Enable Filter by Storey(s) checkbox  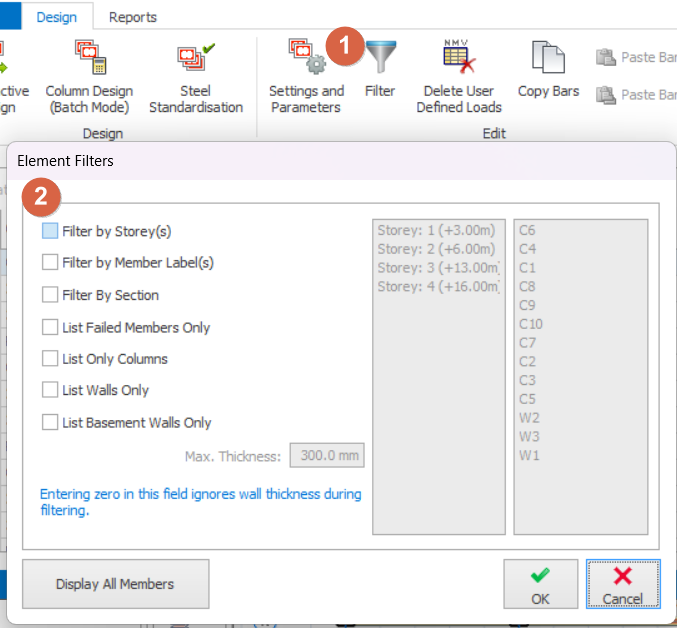pyautogui.click(x=50, y=231)
